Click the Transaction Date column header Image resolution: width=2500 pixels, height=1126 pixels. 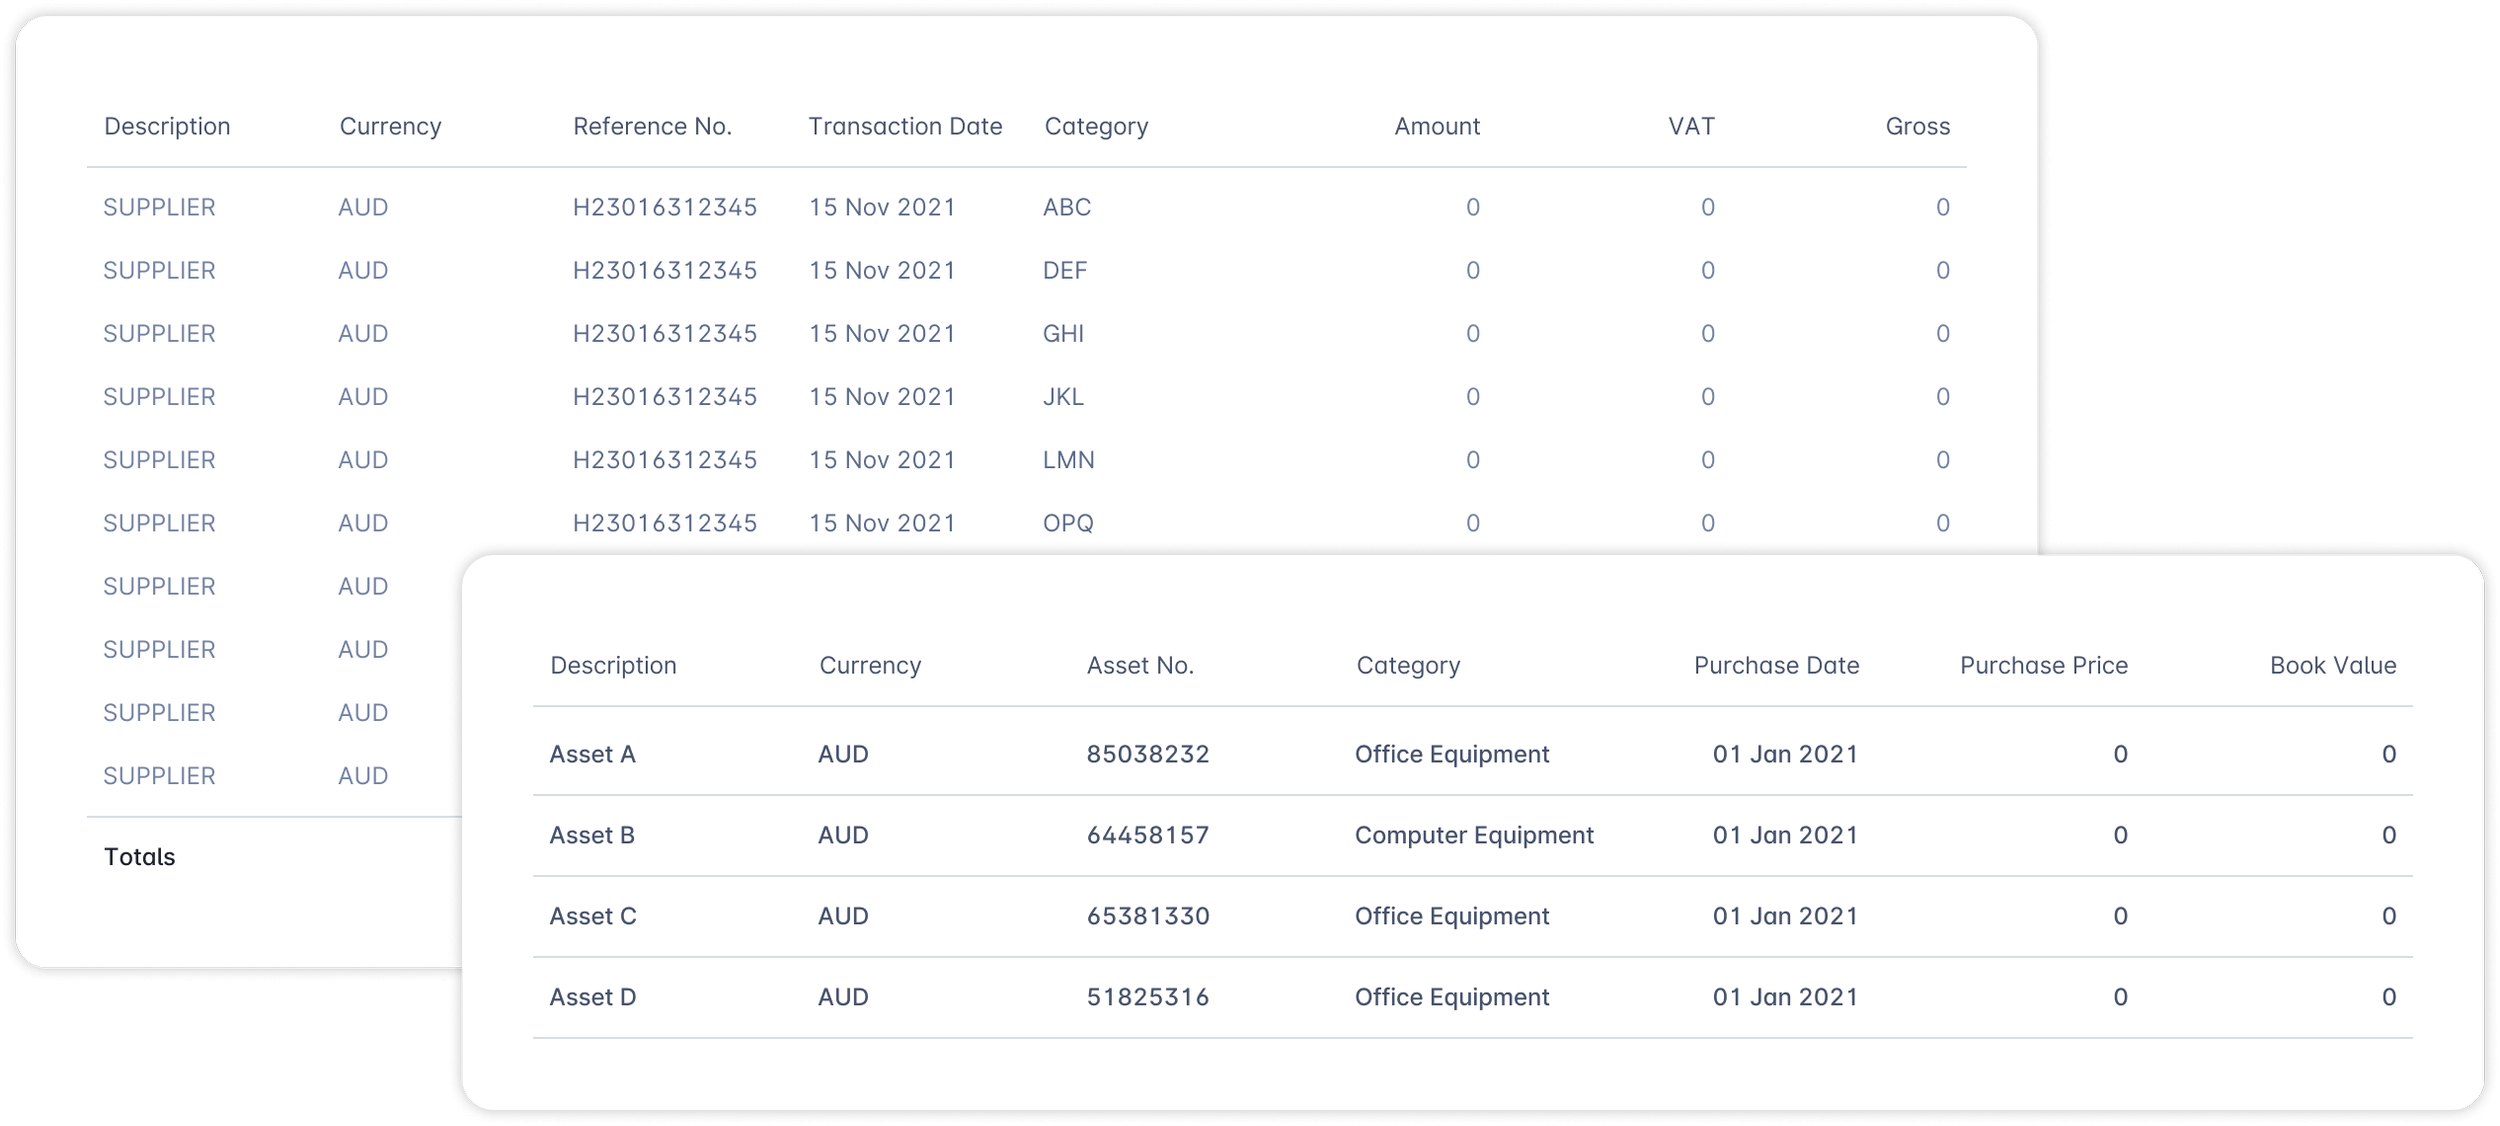[x=904, y=126]
